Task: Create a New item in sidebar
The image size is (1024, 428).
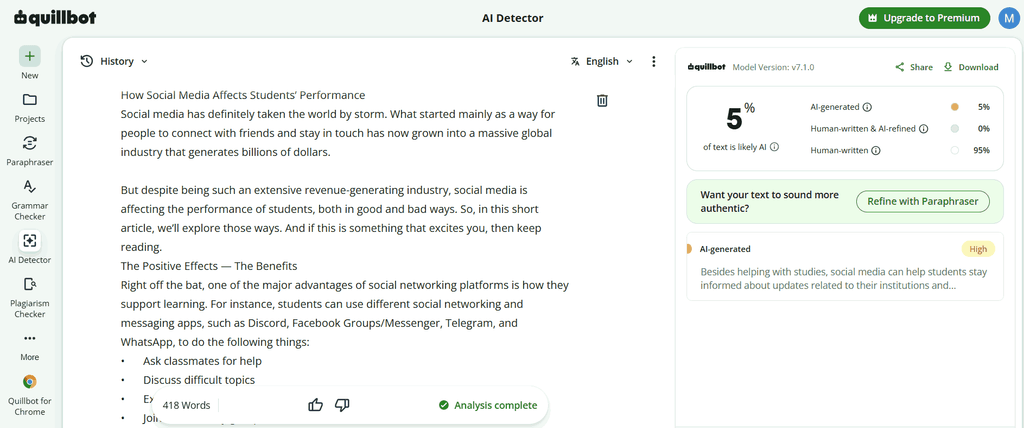Action: [x=29, y=63]
